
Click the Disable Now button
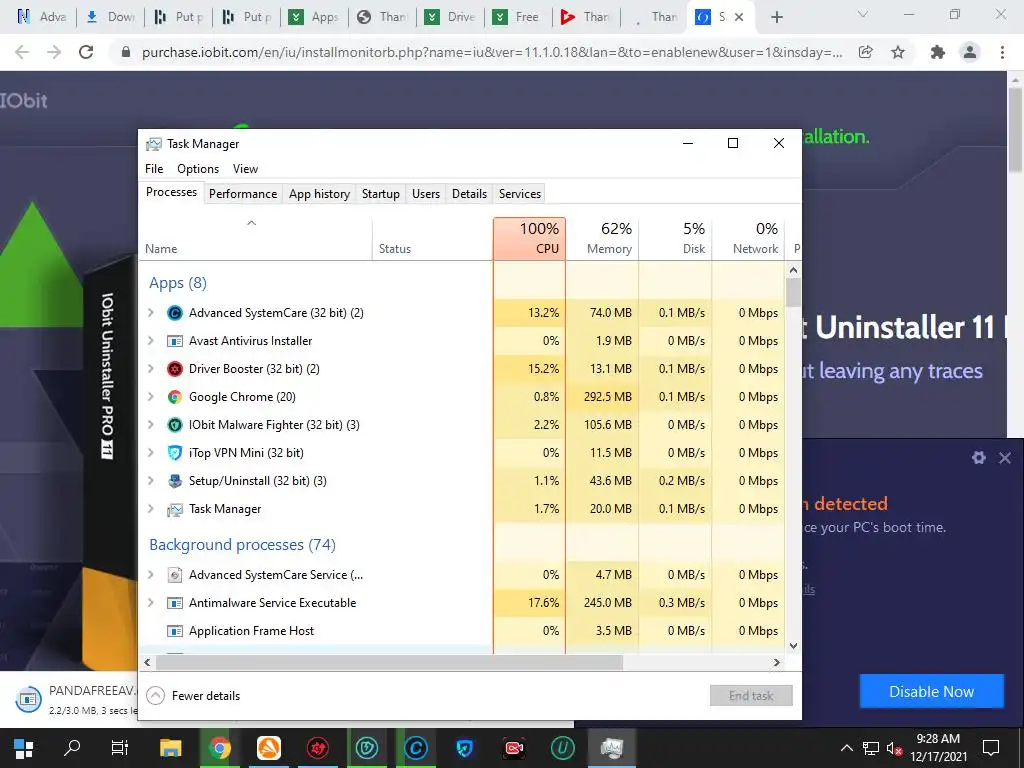tap(931, 692)
